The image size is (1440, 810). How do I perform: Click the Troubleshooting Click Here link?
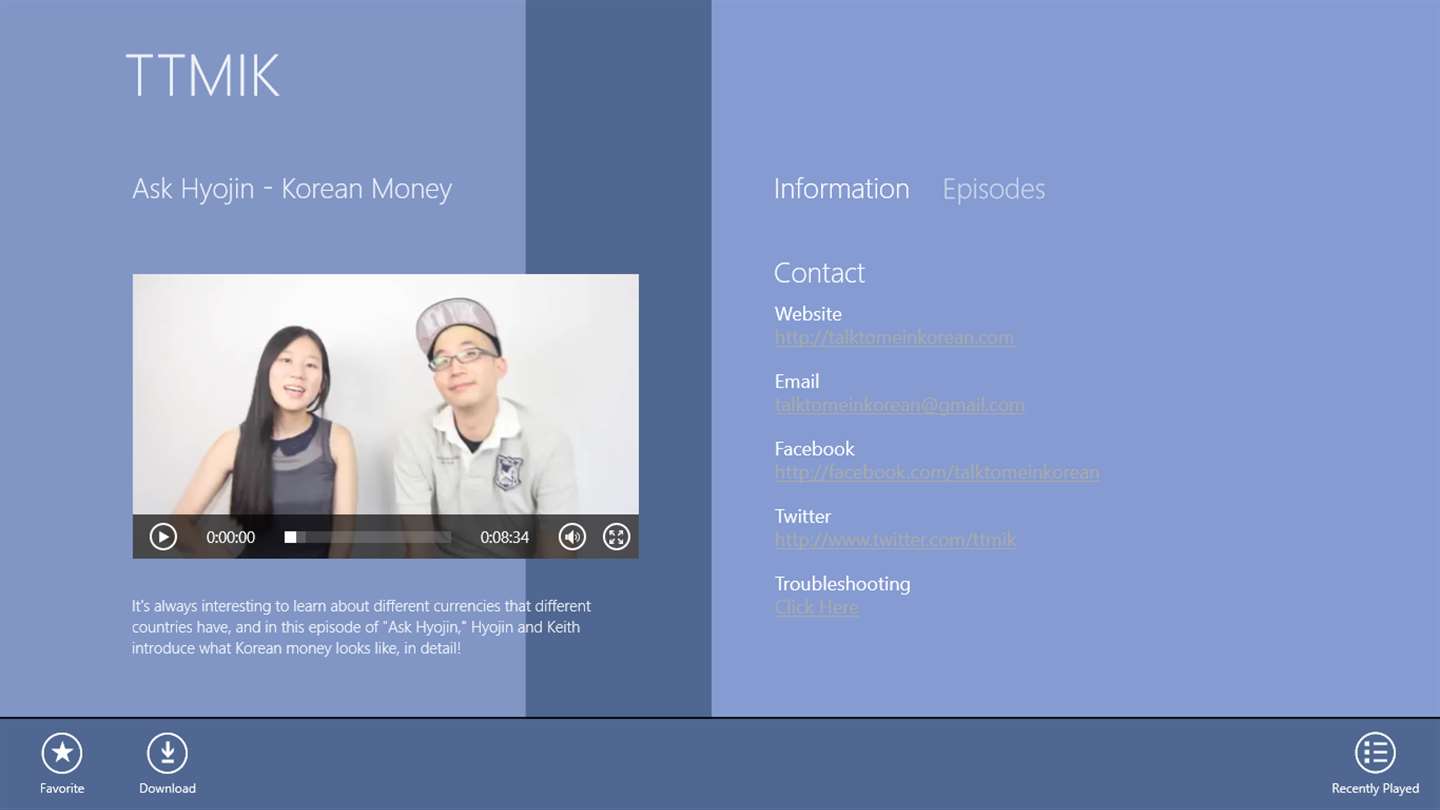click(x=816, y=607)
